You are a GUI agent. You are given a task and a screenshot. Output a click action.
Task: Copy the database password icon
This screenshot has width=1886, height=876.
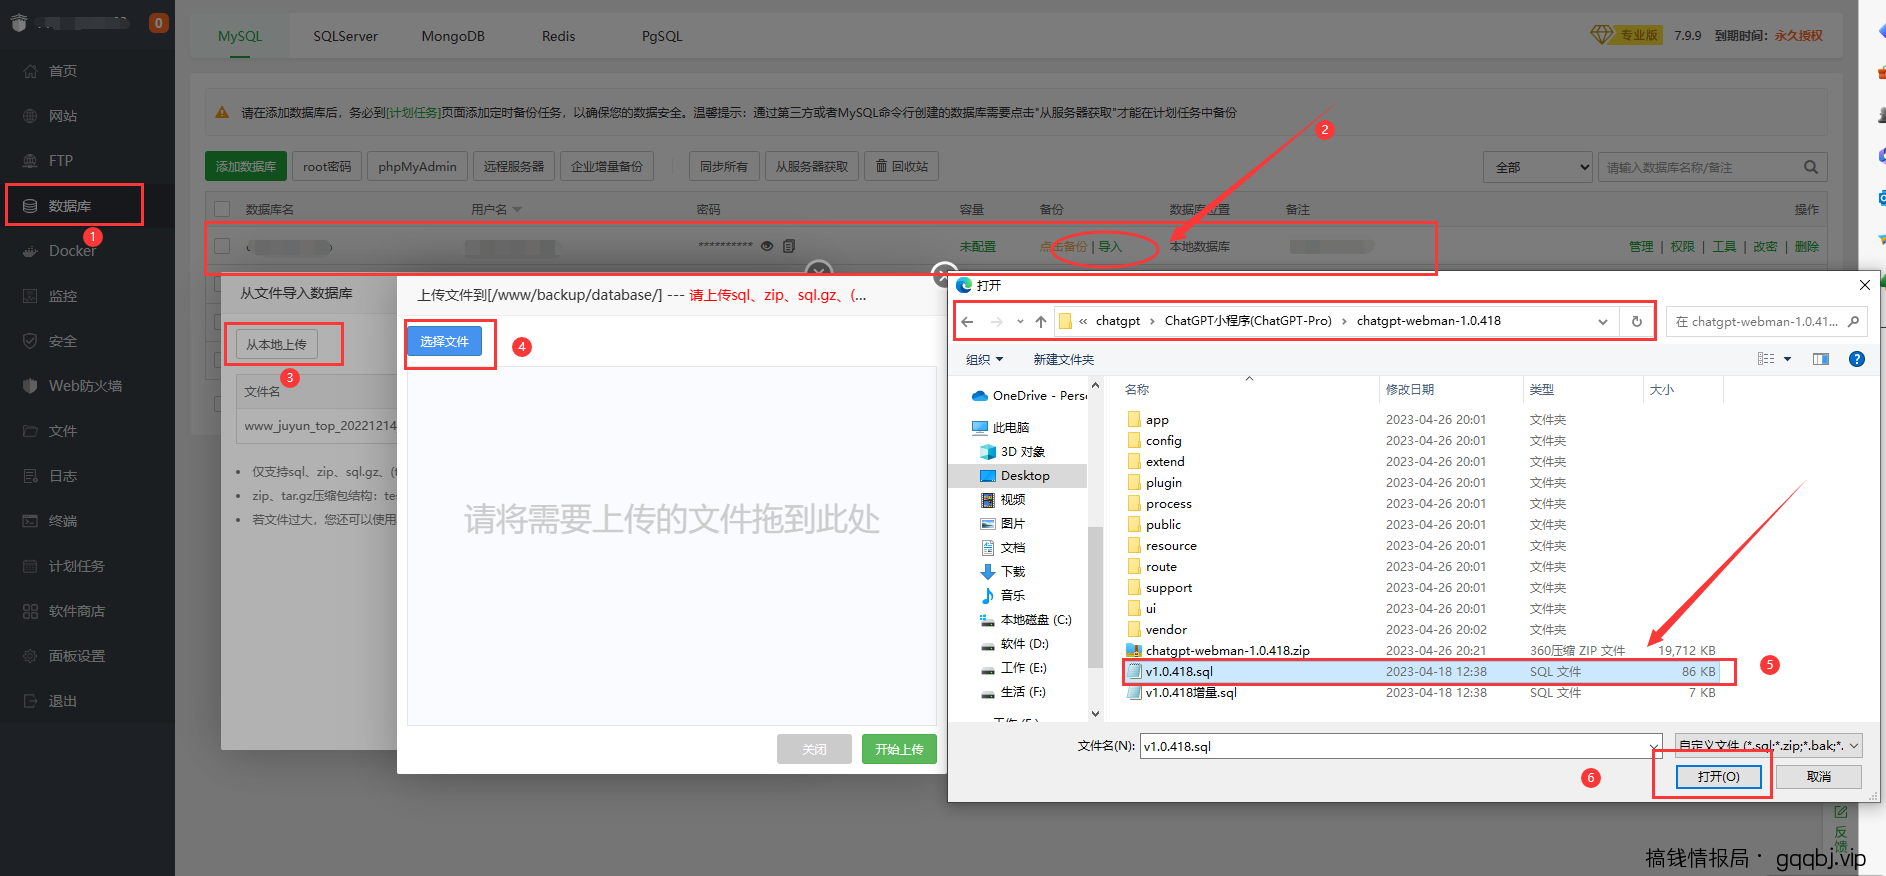point(789,246)
